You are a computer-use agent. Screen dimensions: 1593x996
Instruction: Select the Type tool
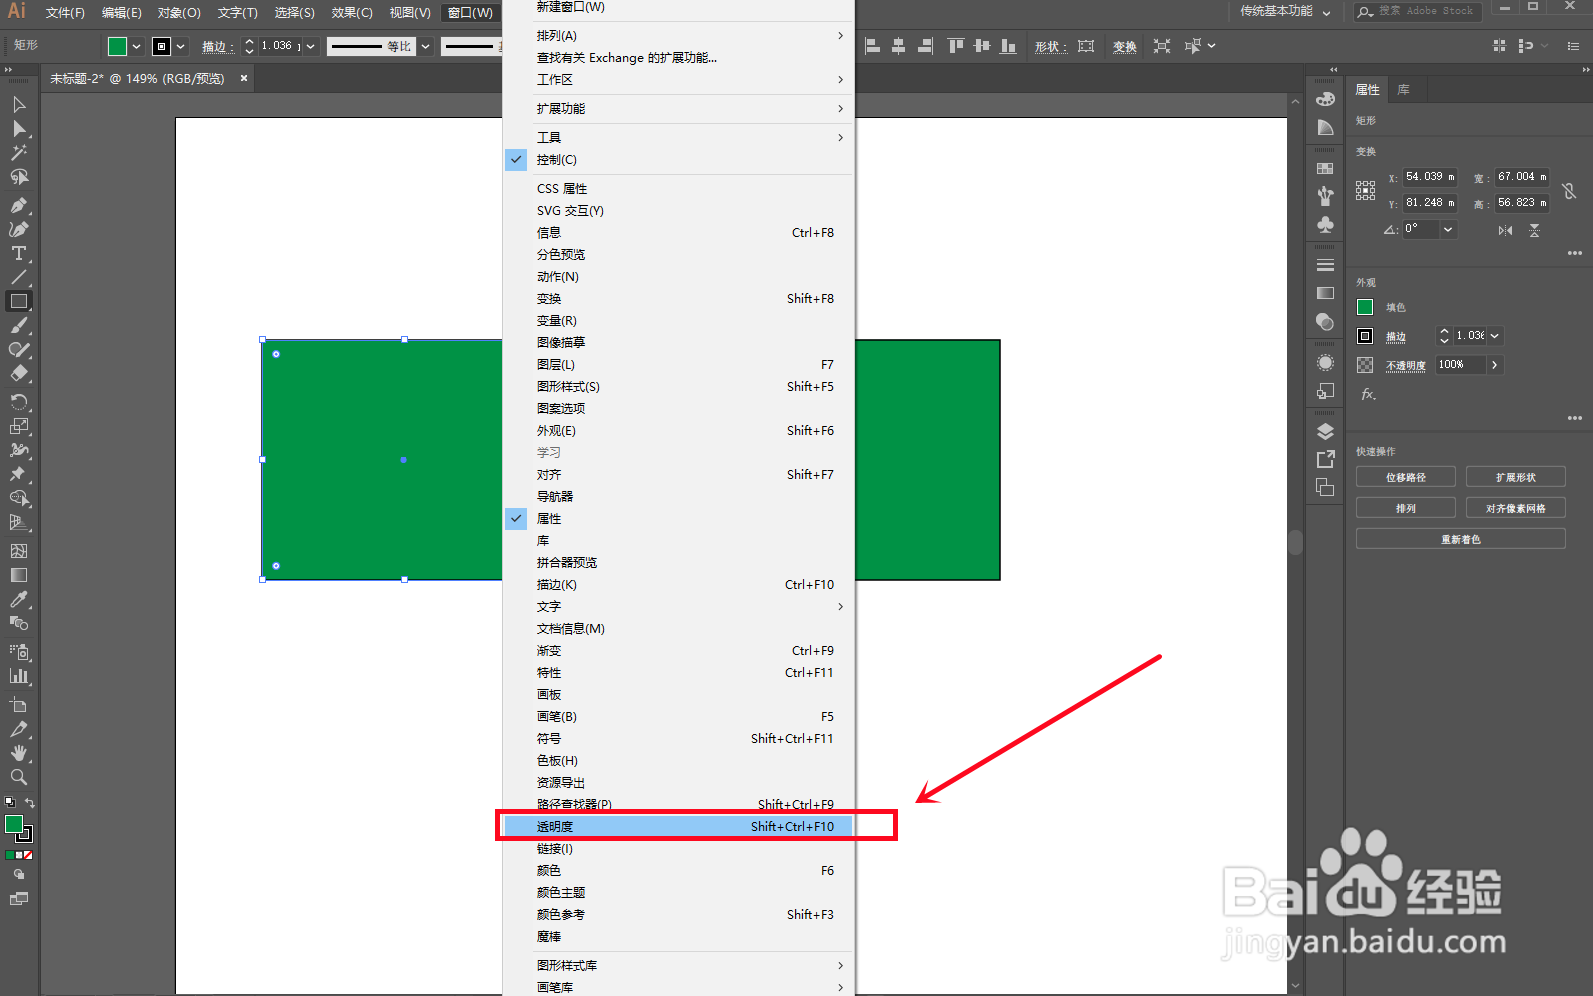coord(18,253)
